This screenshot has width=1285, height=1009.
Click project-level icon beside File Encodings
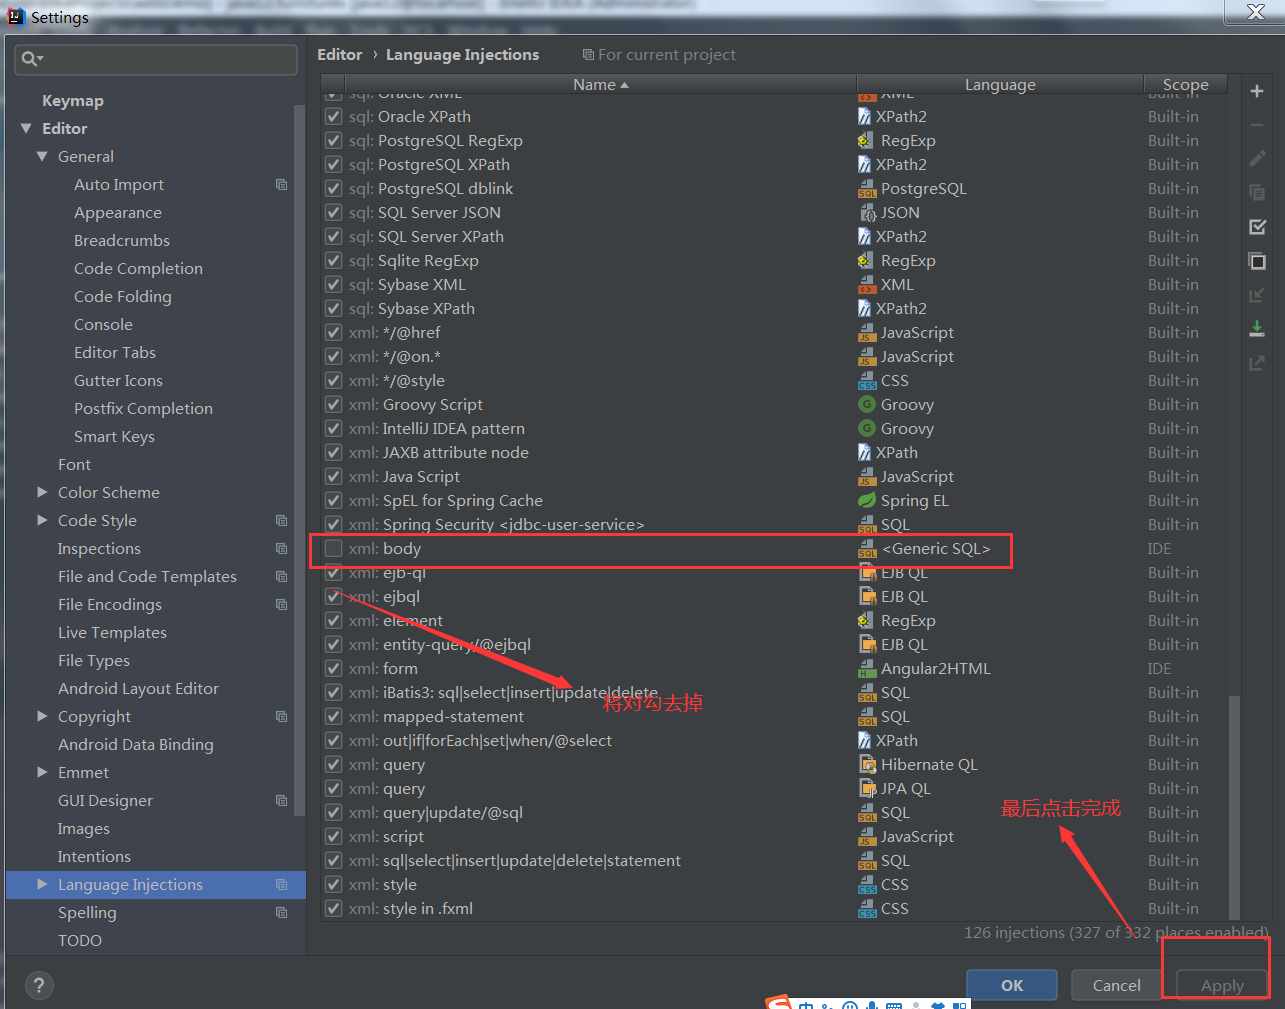tap(281, 605)
